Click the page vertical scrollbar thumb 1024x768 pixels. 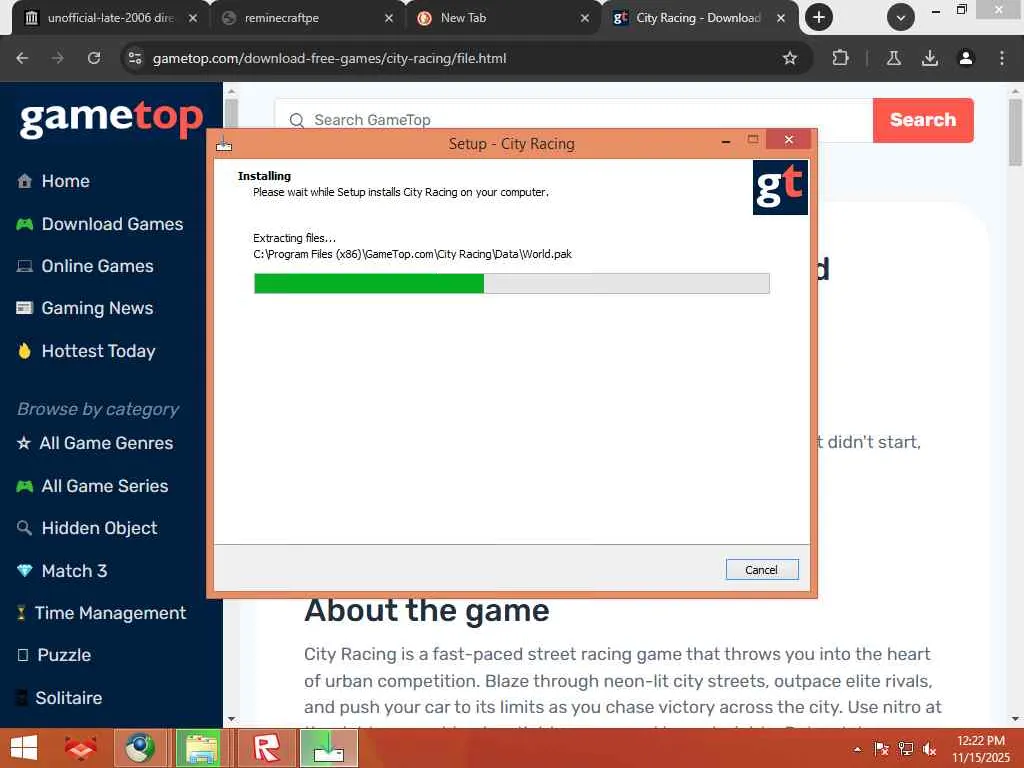[x=1015, y=133]
